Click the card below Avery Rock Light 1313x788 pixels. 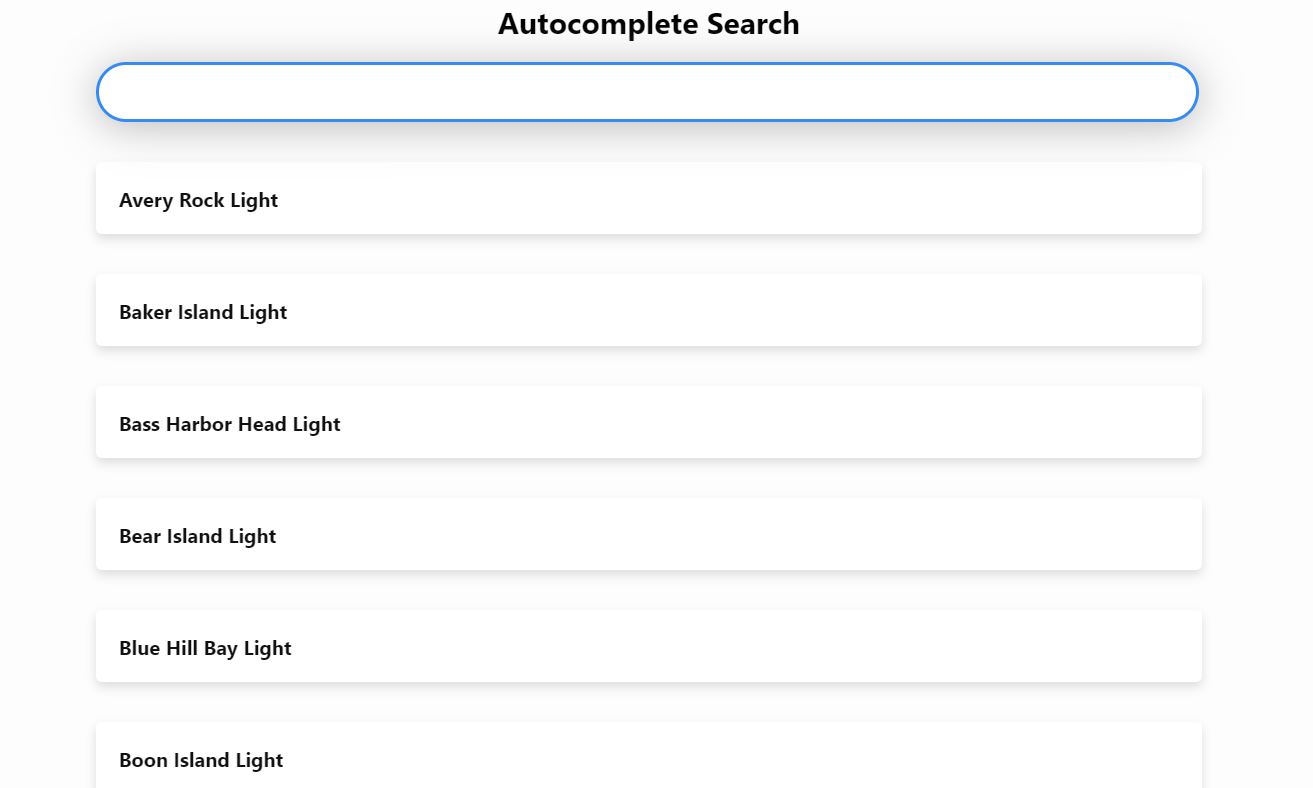coord(648,311)
